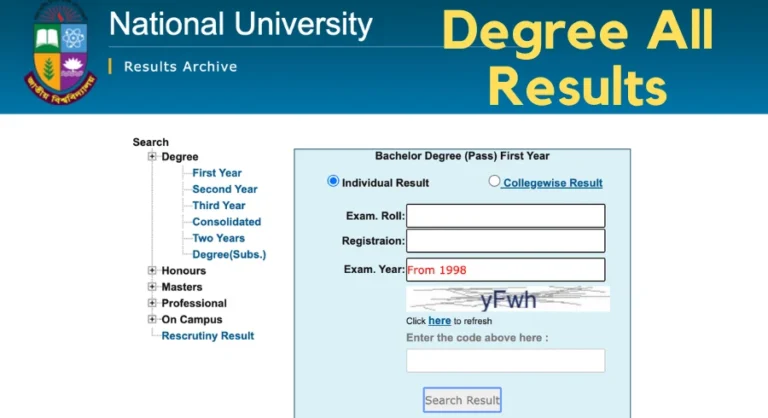
Task: Collapse the Degree tree node
Action: tap(152, 156)
